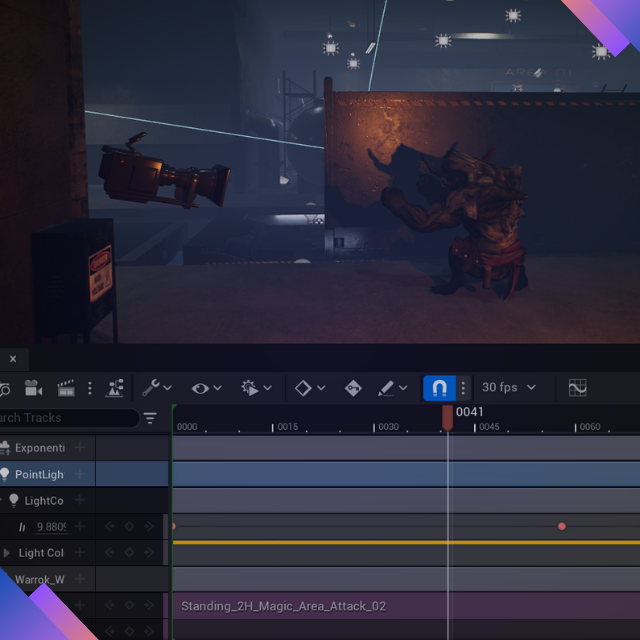Click the auto-key icon in toolbar
The width and height of the screenshot is (640, 640).
[x=353, y=388]
